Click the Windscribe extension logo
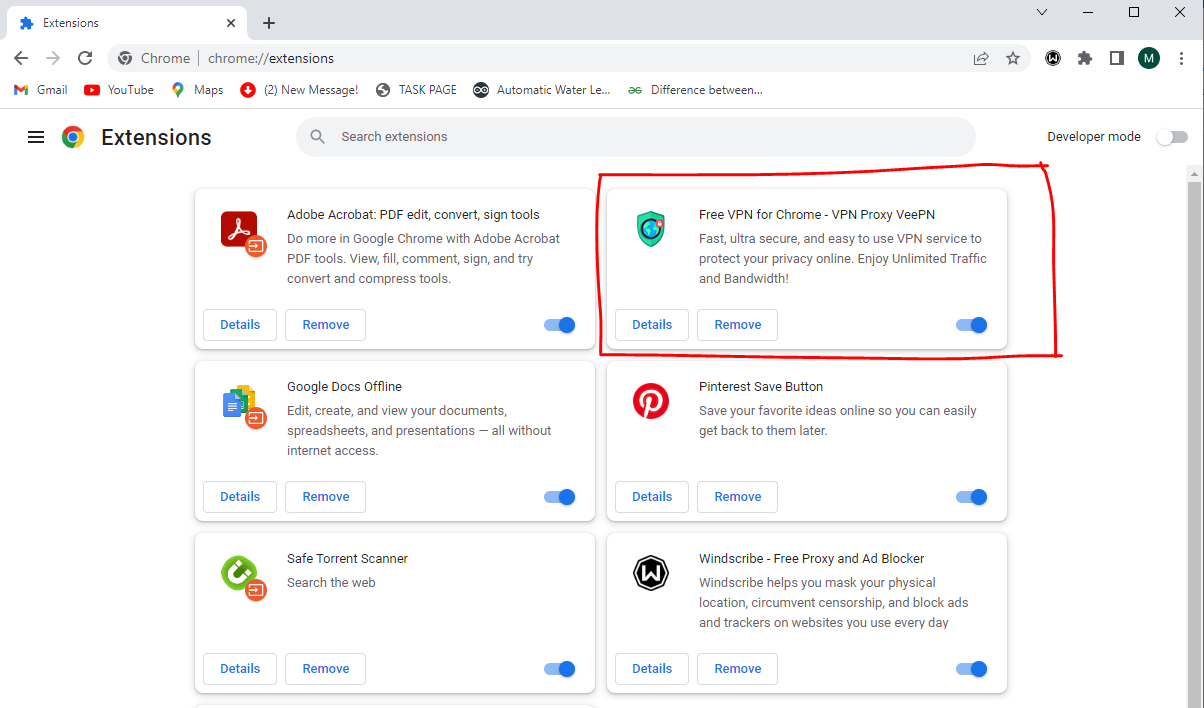1204x708 pixels. click(651, 573)
